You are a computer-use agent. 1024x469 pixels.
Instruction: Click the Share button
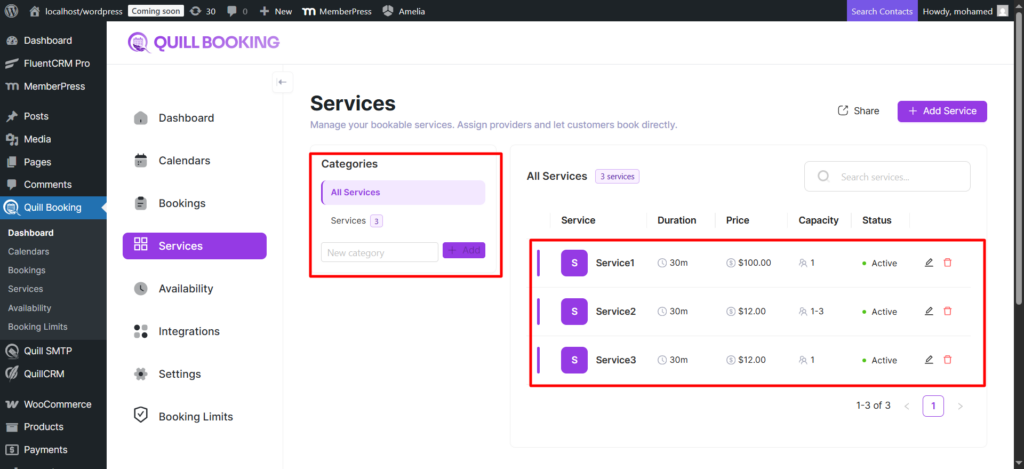858,111
